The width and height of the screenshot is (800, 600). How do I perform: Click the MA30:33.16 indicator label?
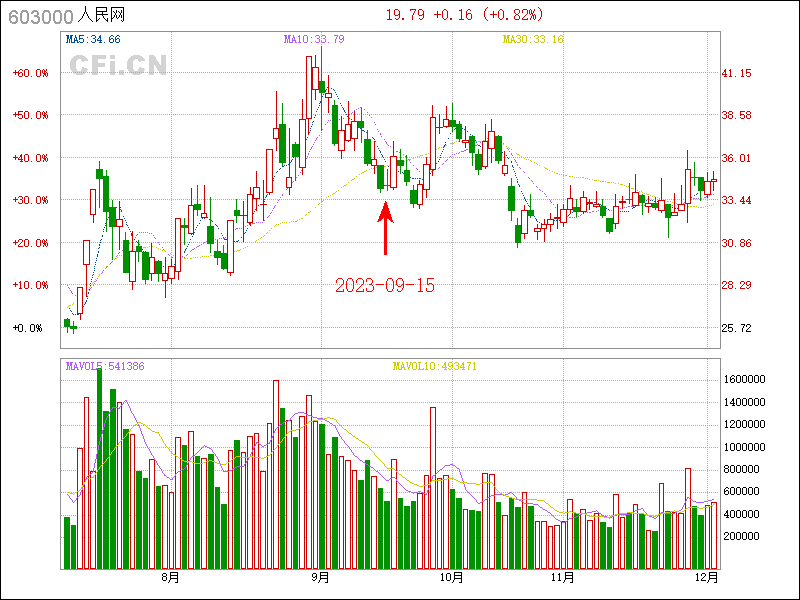click(533, 39)
